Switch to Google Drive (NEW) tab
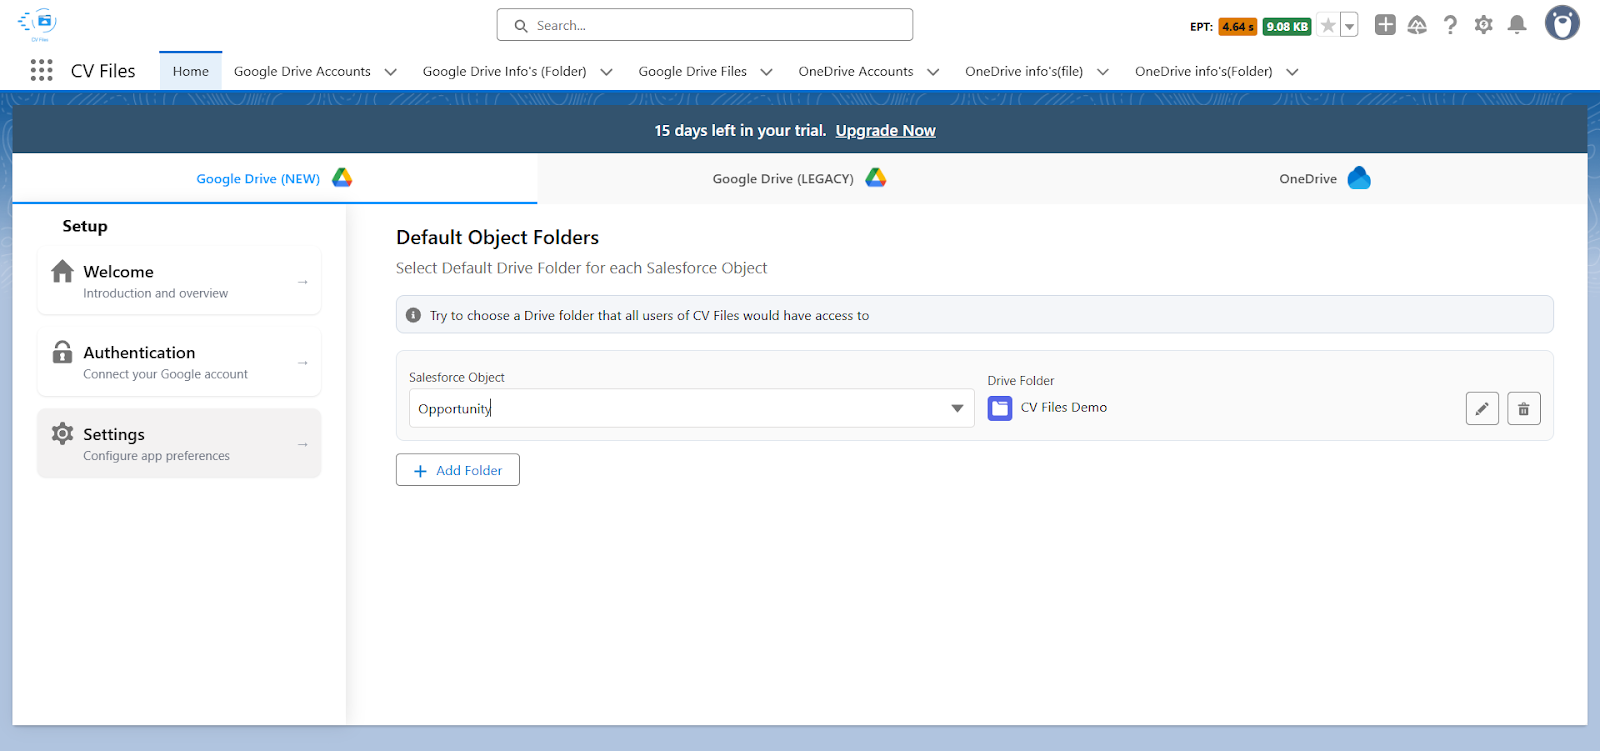Screen dimensions: 1600x751 (275, 178)
